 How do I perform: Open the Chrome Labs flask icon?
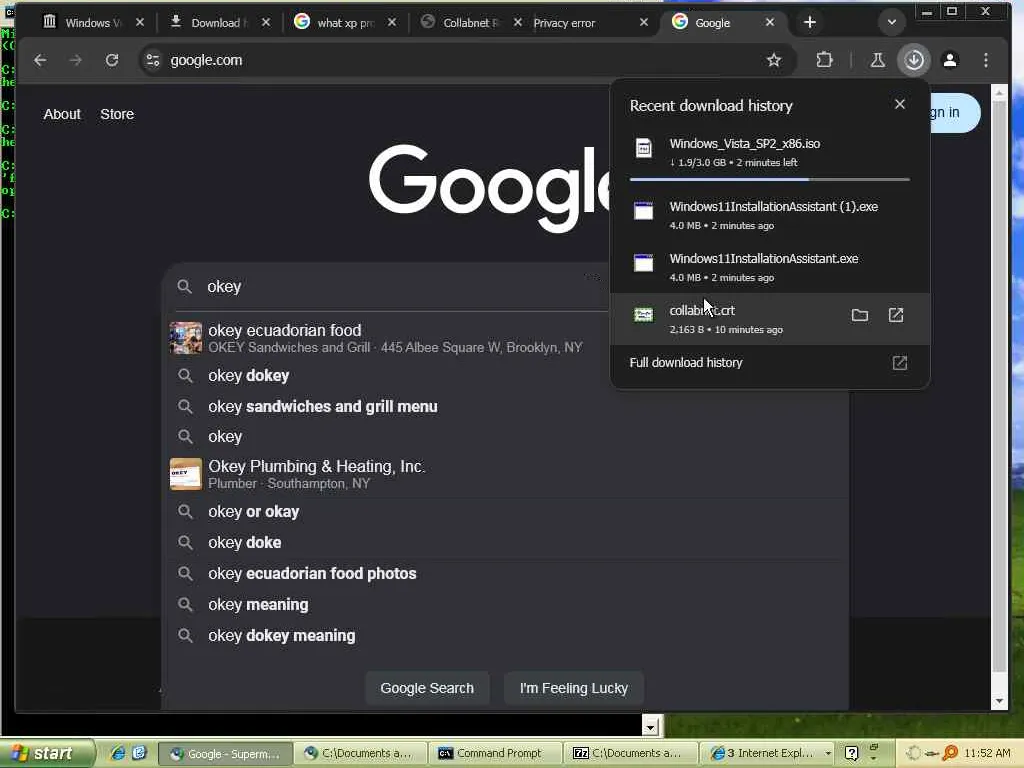tap(877, 60)
